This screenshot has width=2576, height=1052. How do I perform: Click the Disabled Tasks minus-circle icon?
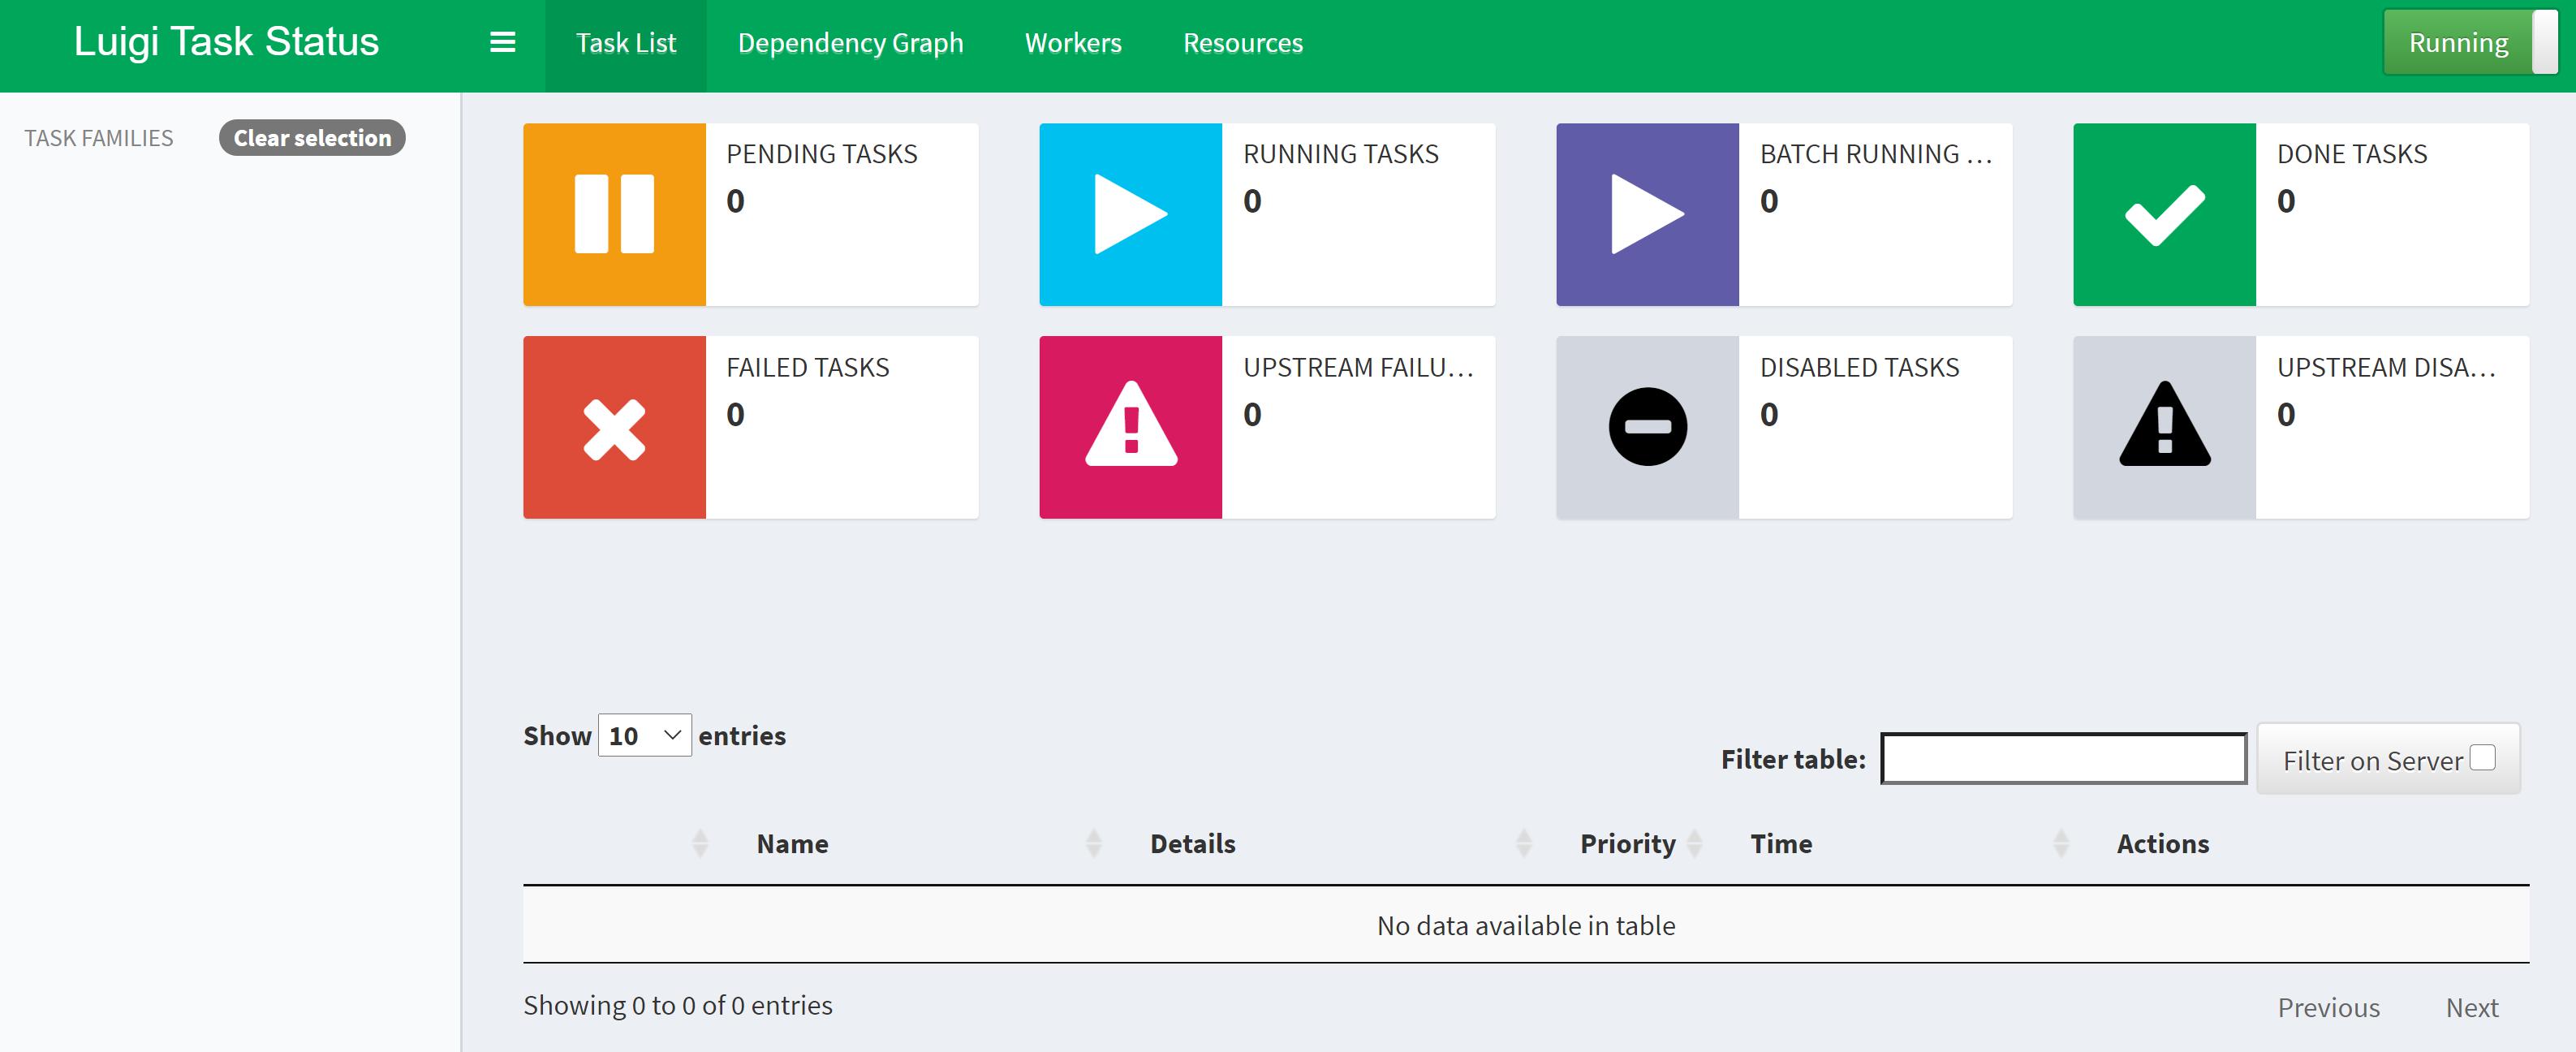click(1647, 427)
